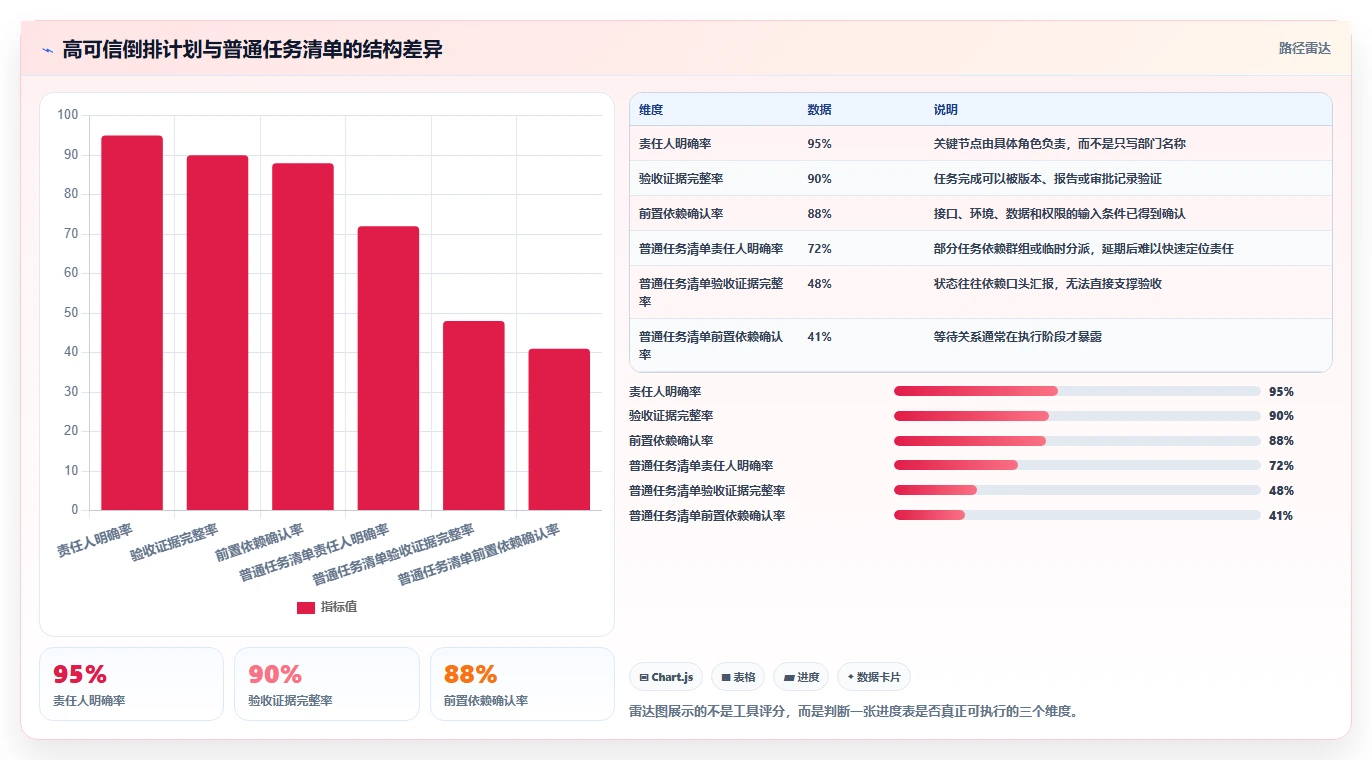Click the 责任人明确率 bar in chart
This screenshot has height=760, width=1372.
coord(132,323)
